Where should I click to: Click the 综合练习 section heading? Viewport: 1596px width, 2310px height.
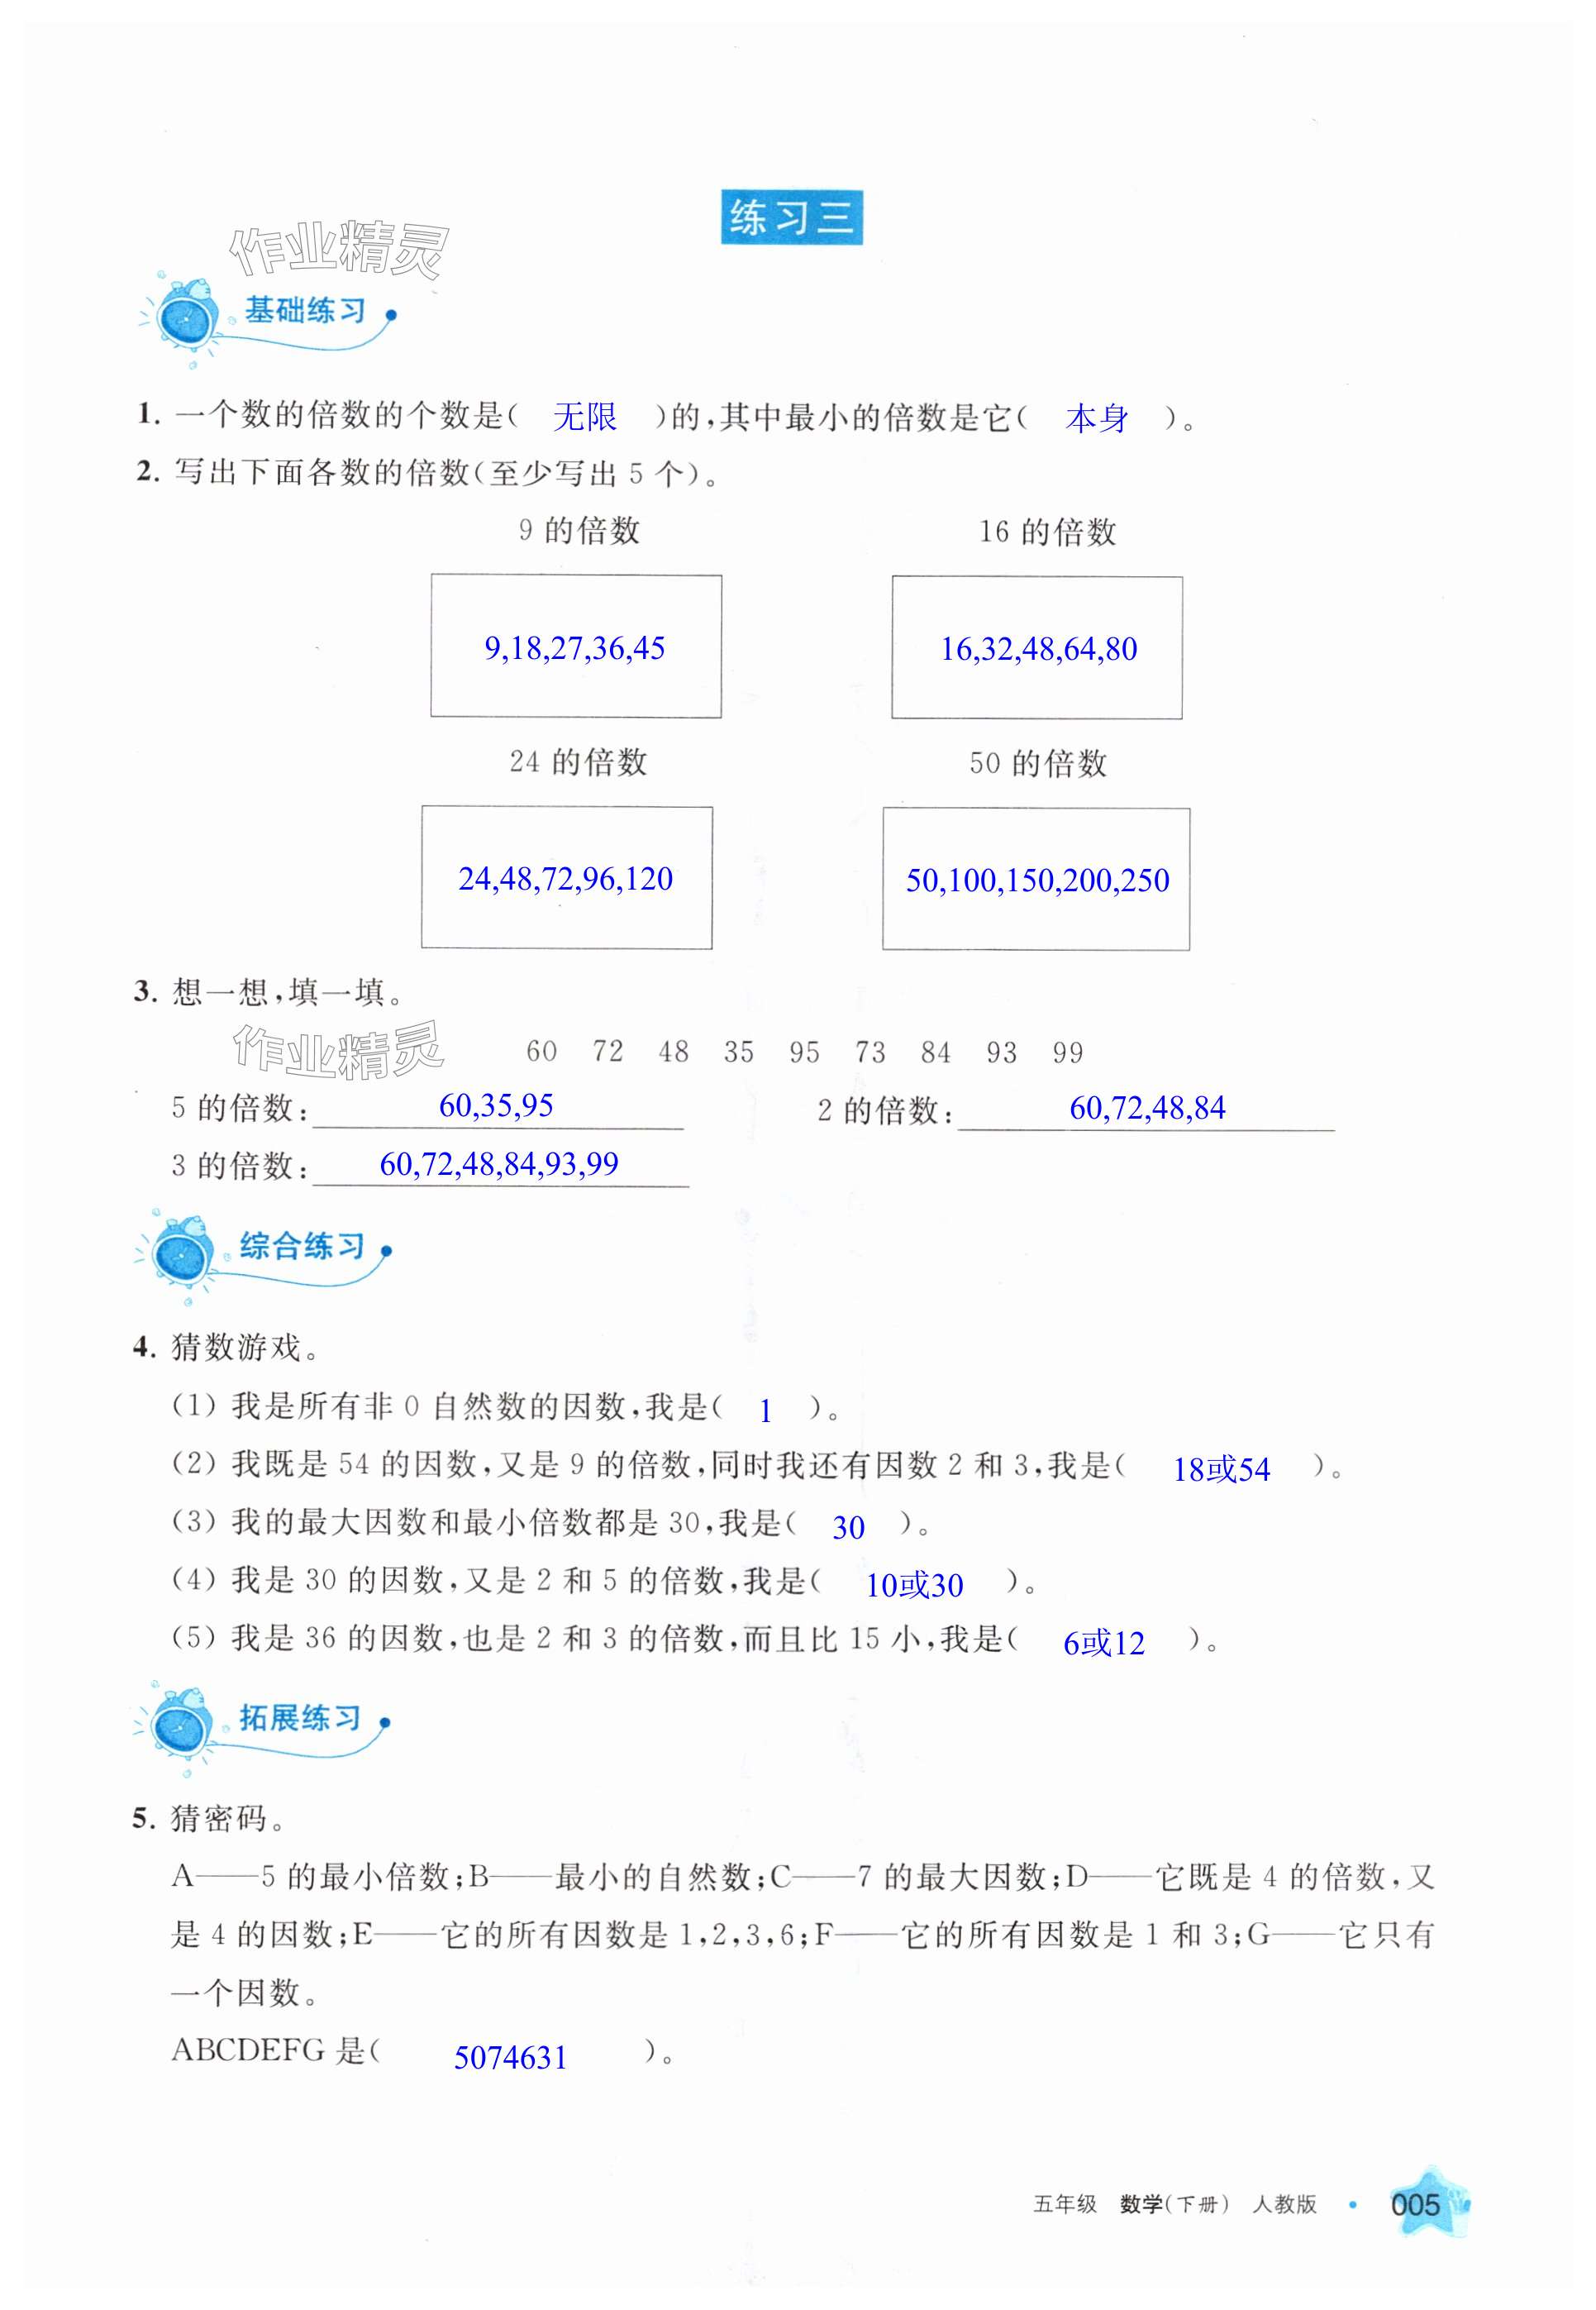(x=302, y=1246)
